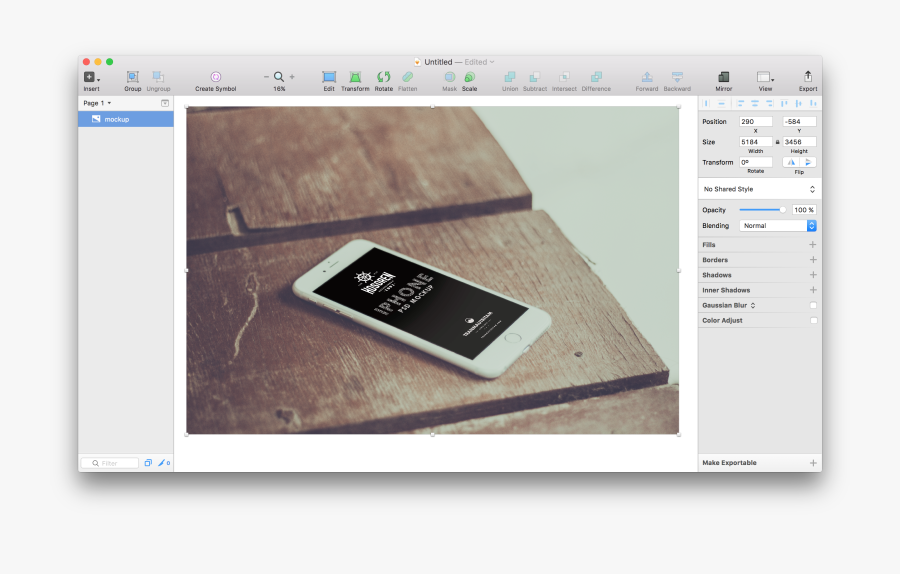Flip the layer vertically

[x=808, y=162]
